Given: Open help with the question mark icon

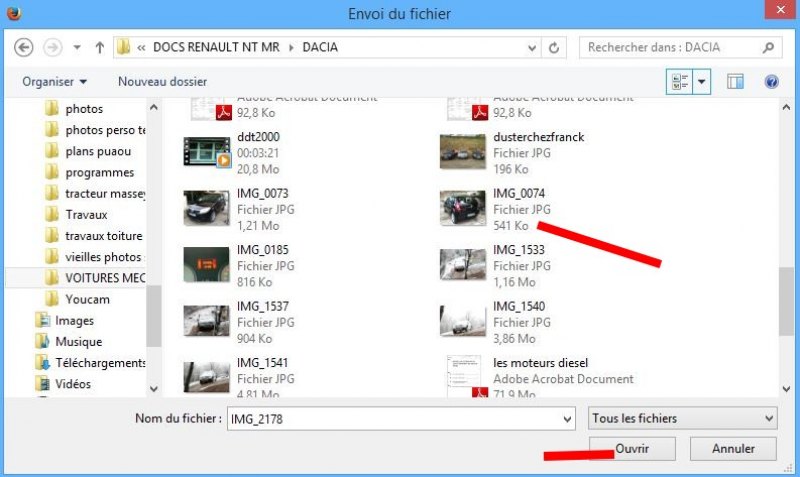Looking at the screenshot, I should tap(771, 82).
